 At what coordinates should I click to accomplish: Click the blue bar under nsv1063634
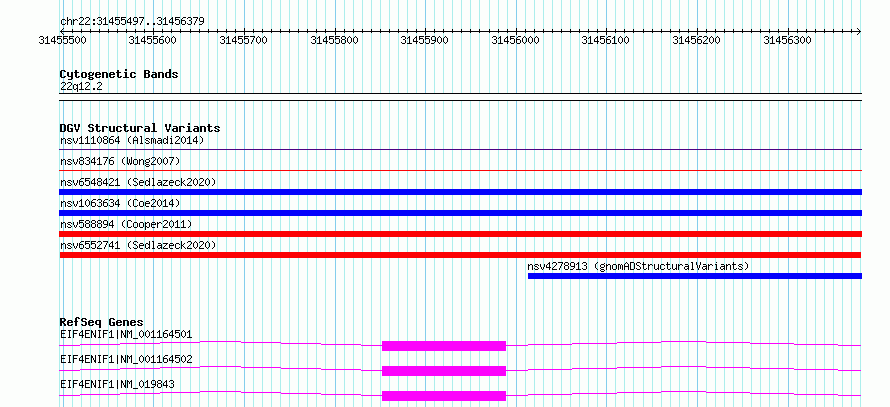click(460, 213)
